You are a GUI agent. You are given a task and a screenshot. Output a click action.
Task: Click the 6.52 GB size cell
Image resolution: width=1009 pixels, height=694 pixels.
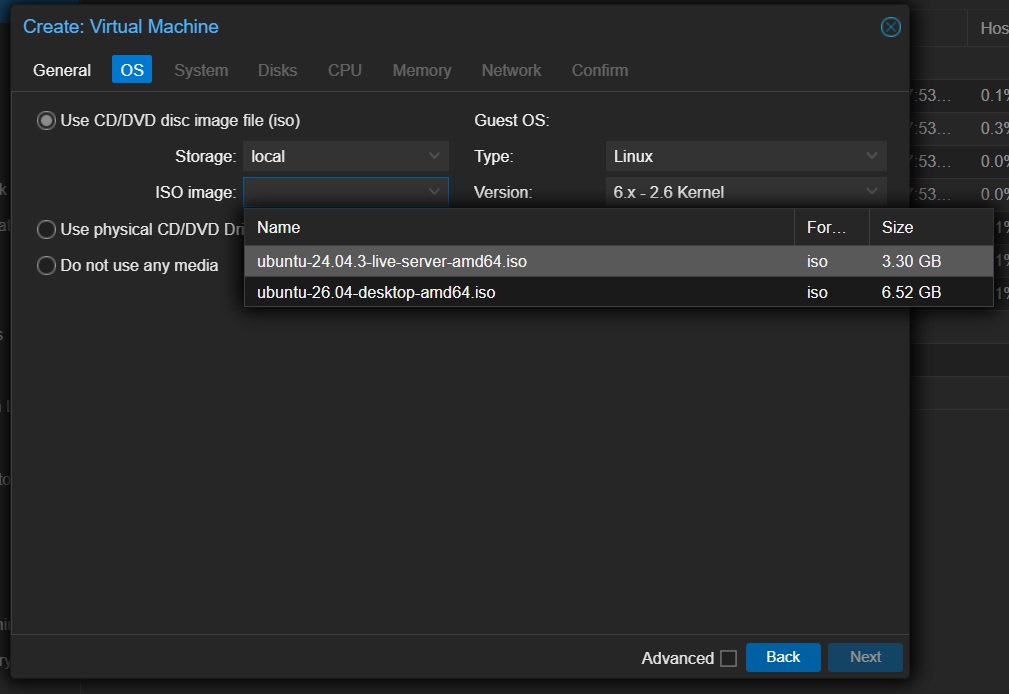tap(911, 292)
